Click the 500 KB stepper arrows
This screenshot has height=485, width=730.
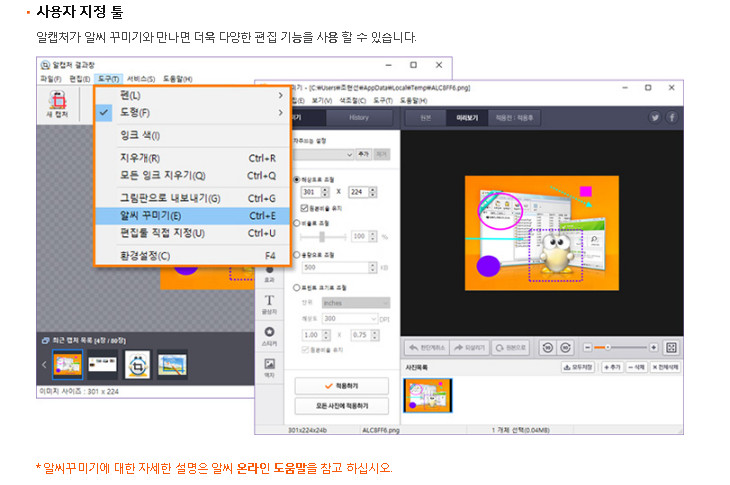[x=372, y=267]
